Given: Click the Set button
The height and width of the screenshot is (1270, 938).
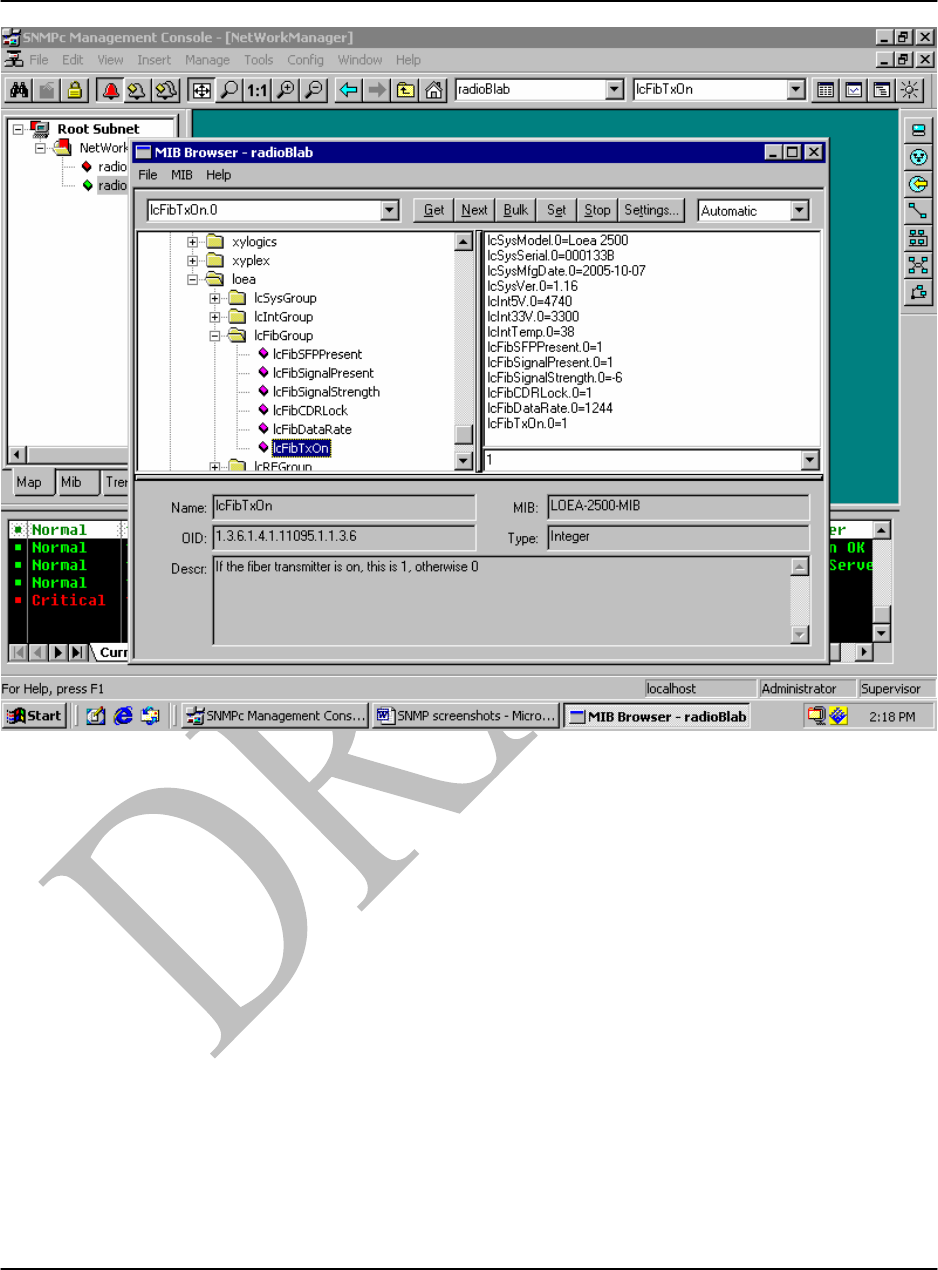Looking at the screenshot, I should [557, 210].
